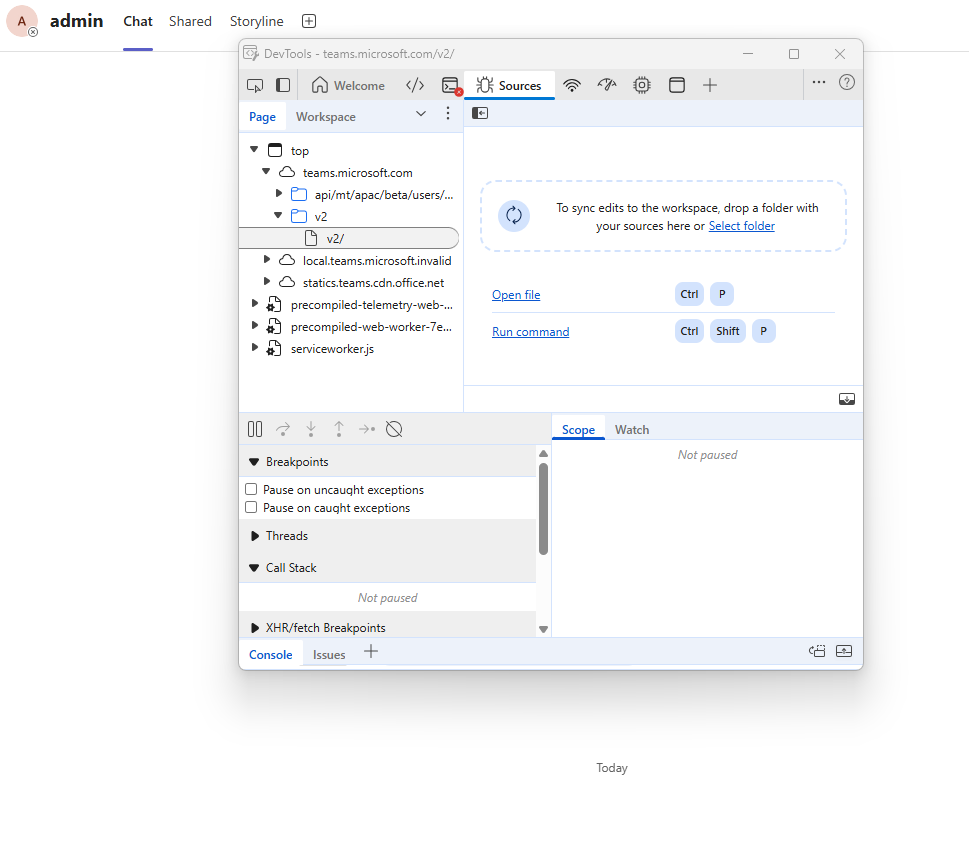
Task: Click the deactivate breakpoints icon
Action: (394, 429)
